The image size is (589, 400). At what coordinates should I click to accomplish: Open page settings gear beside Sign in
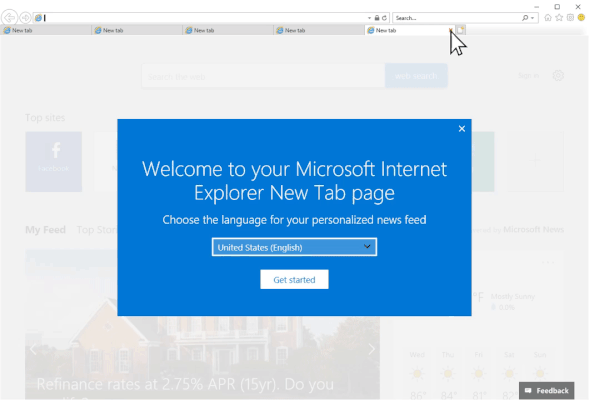[x=558, y=75]
